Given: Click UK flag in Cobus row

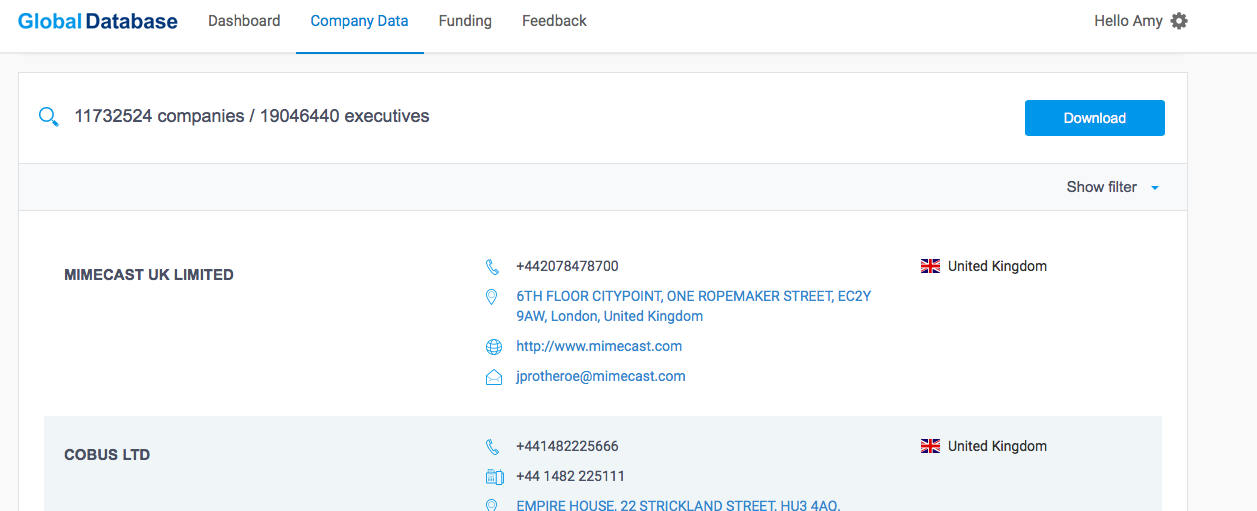Looking at the screenshot, I should pos(930,446).
